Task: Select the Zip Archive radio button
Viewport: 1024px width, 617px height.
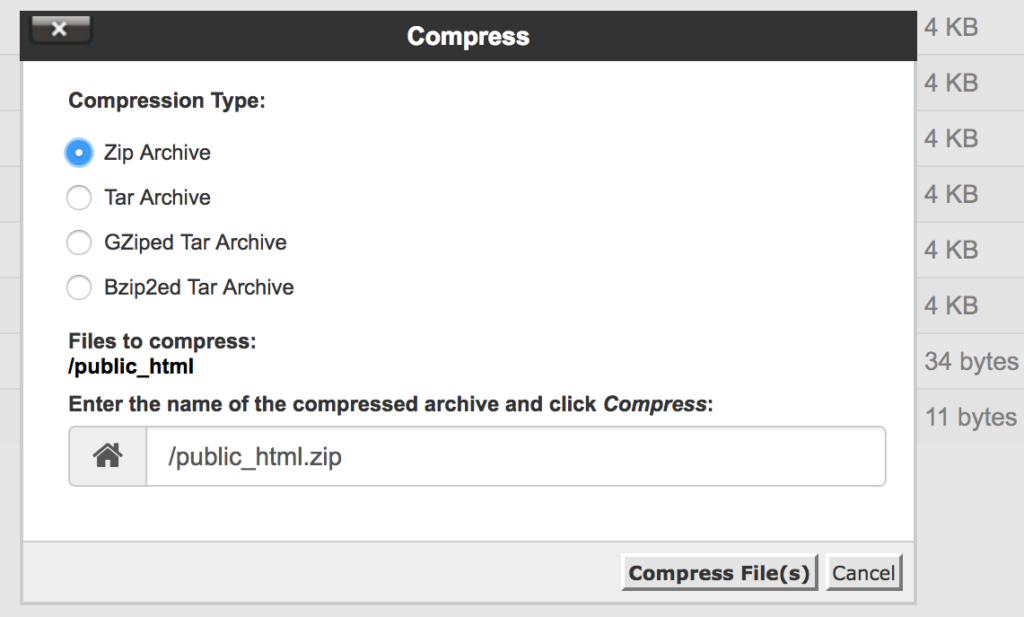Action: 79,153
